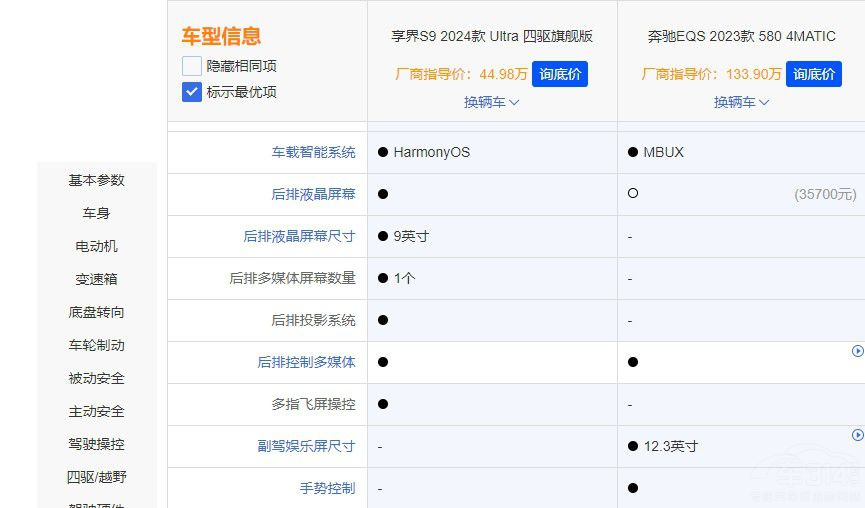Screen dimensions: 865x508
Task: Go to 主动安全 section
Action: (96, 411)
